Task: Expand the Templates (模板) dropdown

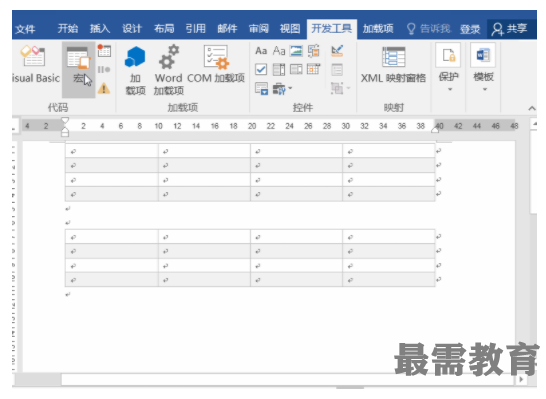Action: point(483,68)
